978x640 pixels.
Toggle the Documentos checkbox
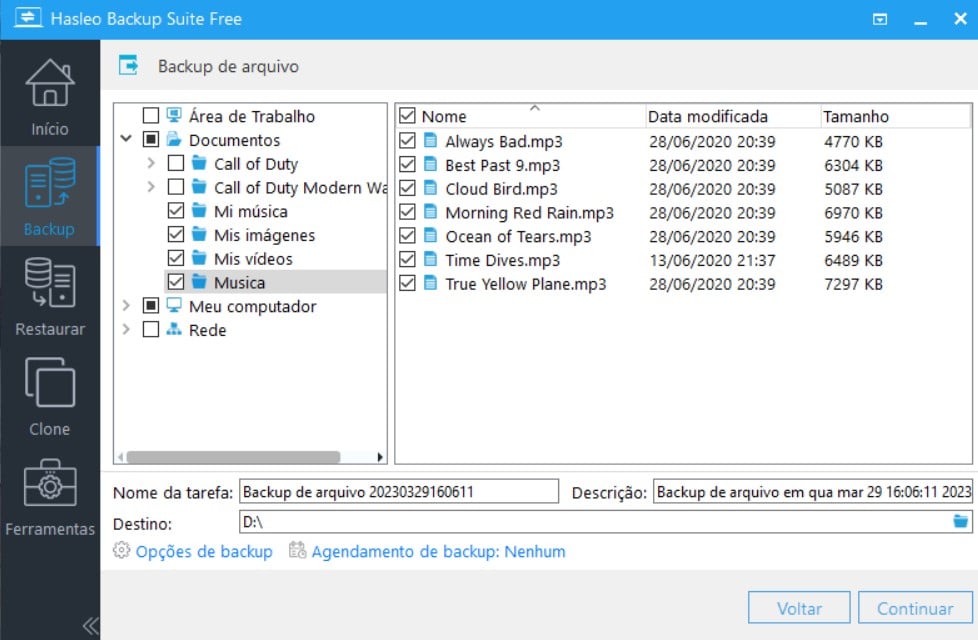[x=151, y=139]
